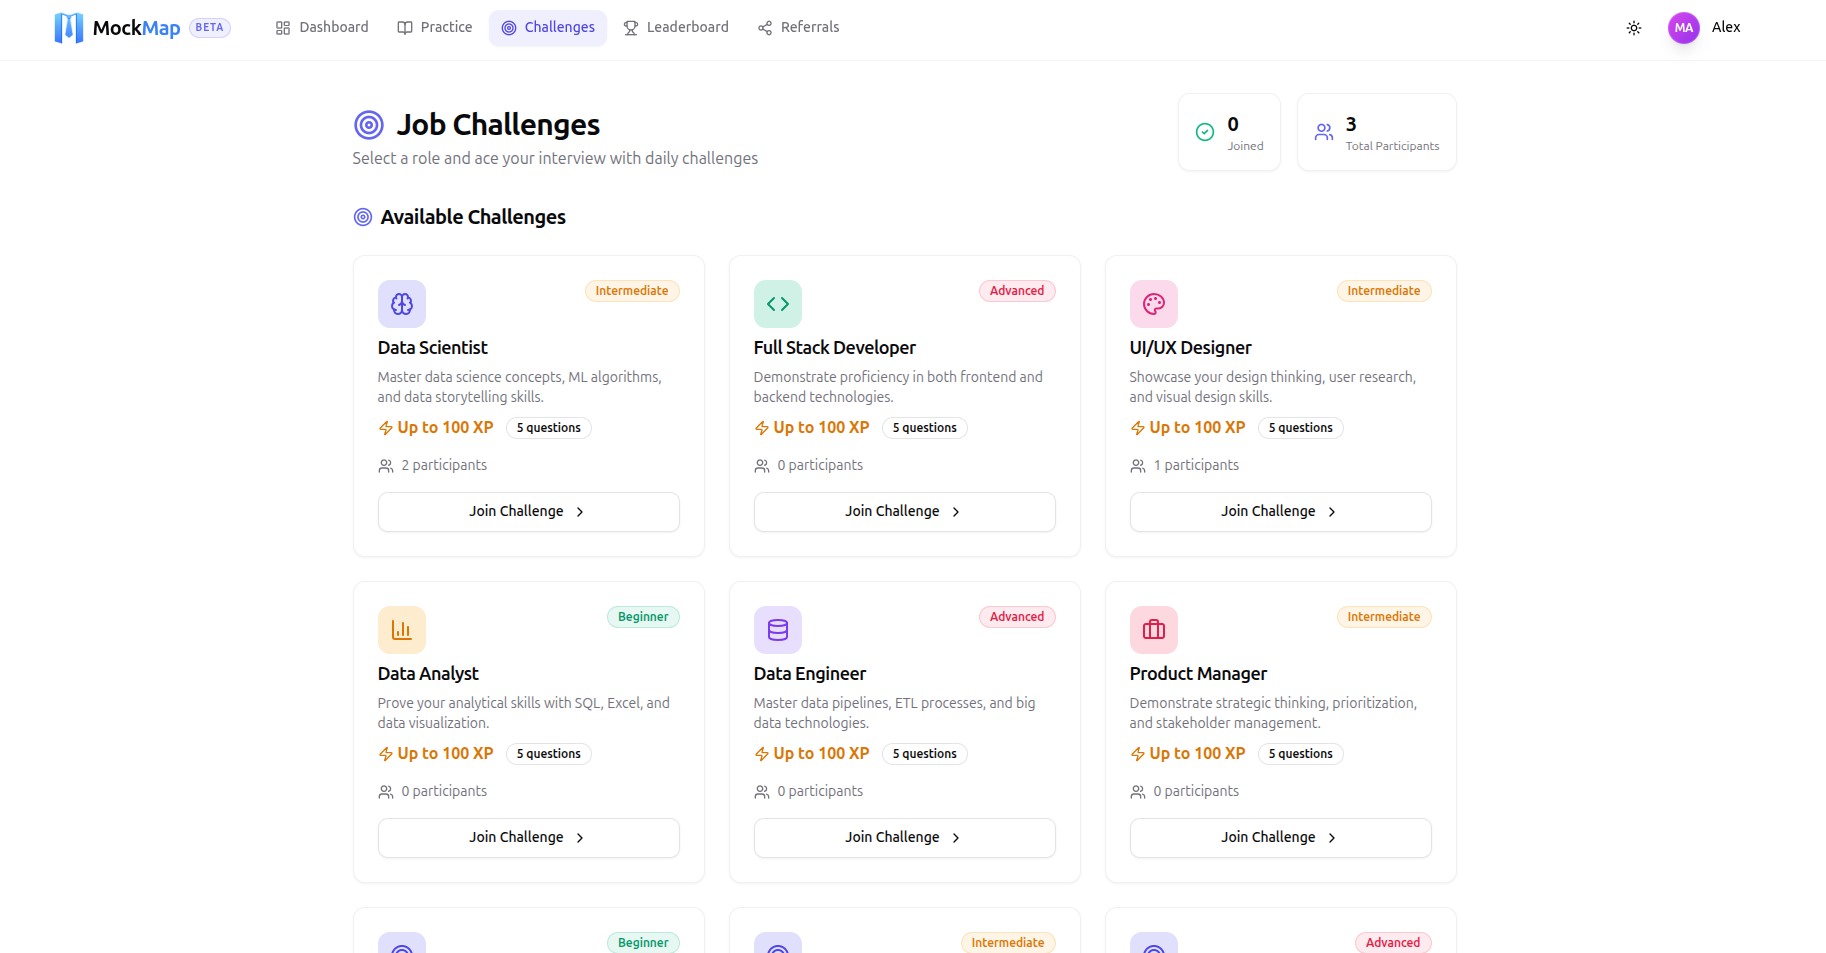Image resolution: width=1826 pixels, height=953 pixels.
Task: Click the '2 participants' text
Action: point(444,466)
